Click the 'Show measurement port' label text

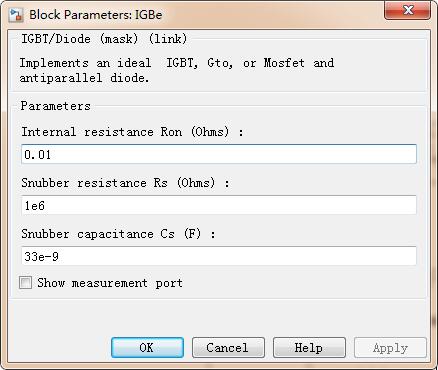(110, 283)
